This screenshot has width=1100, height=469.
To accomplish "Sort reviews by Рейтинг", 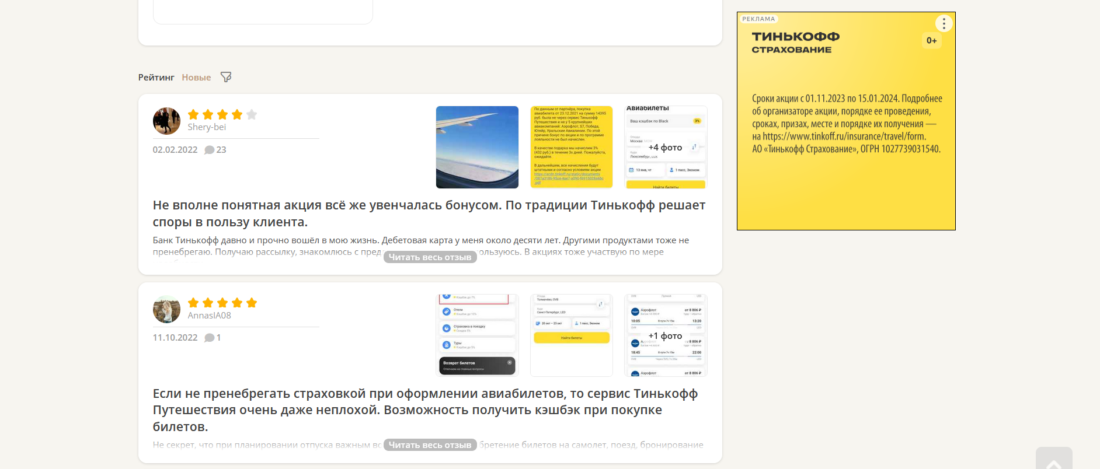I will pyautogui.click(x=156, y=77).
